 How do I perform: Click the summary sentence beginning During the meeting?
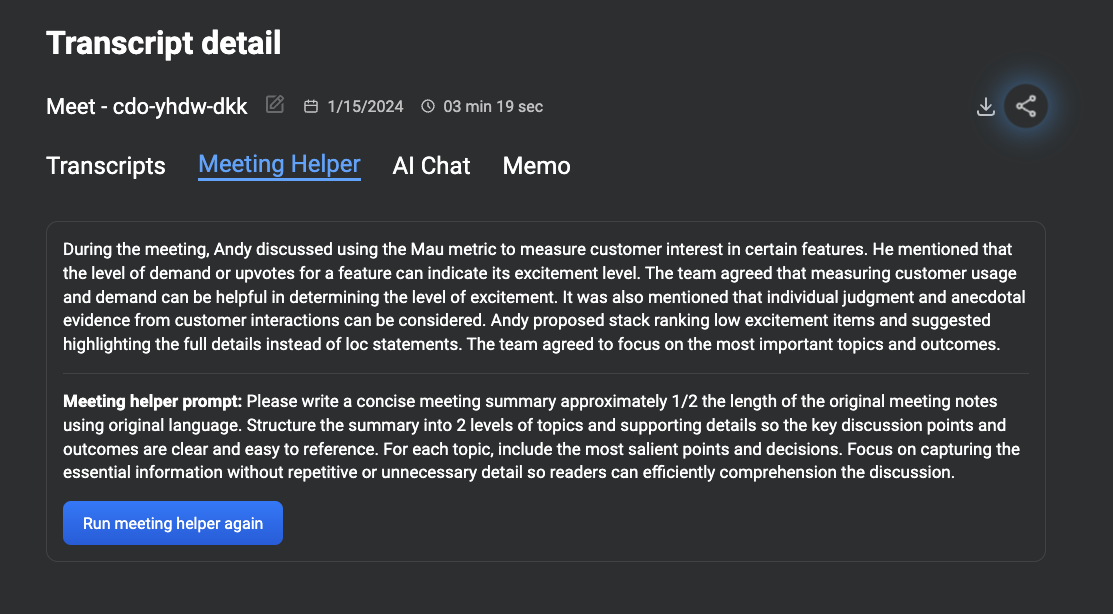466,249
